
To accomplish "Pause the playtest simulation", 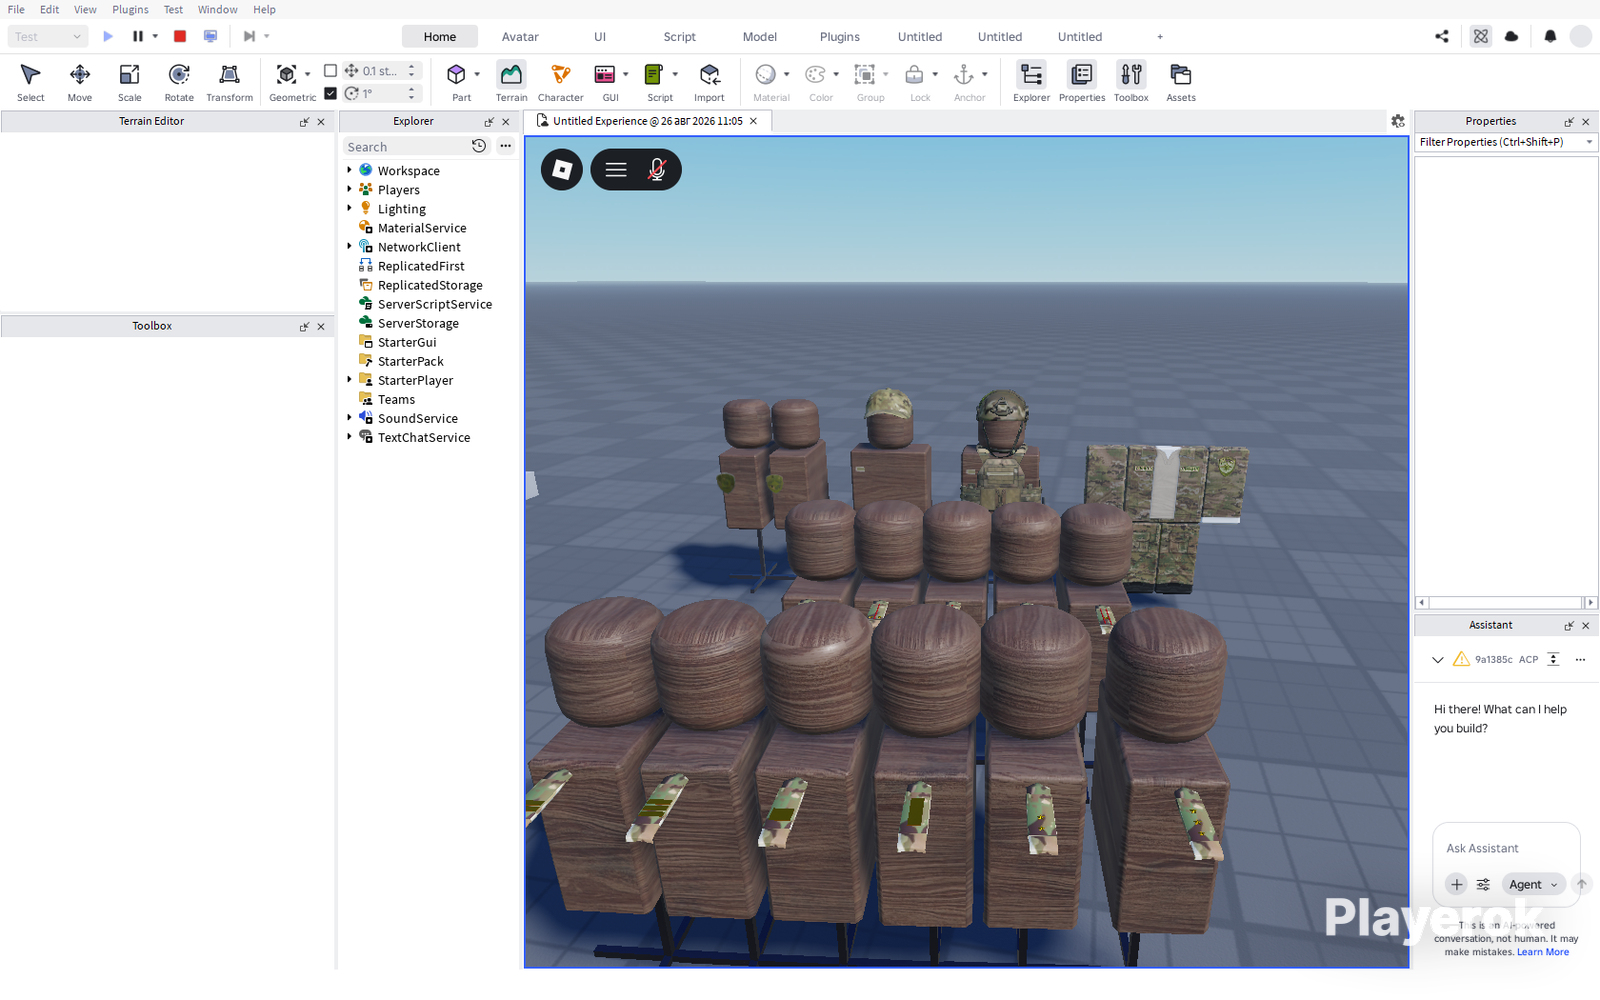I will click(138, 36).
